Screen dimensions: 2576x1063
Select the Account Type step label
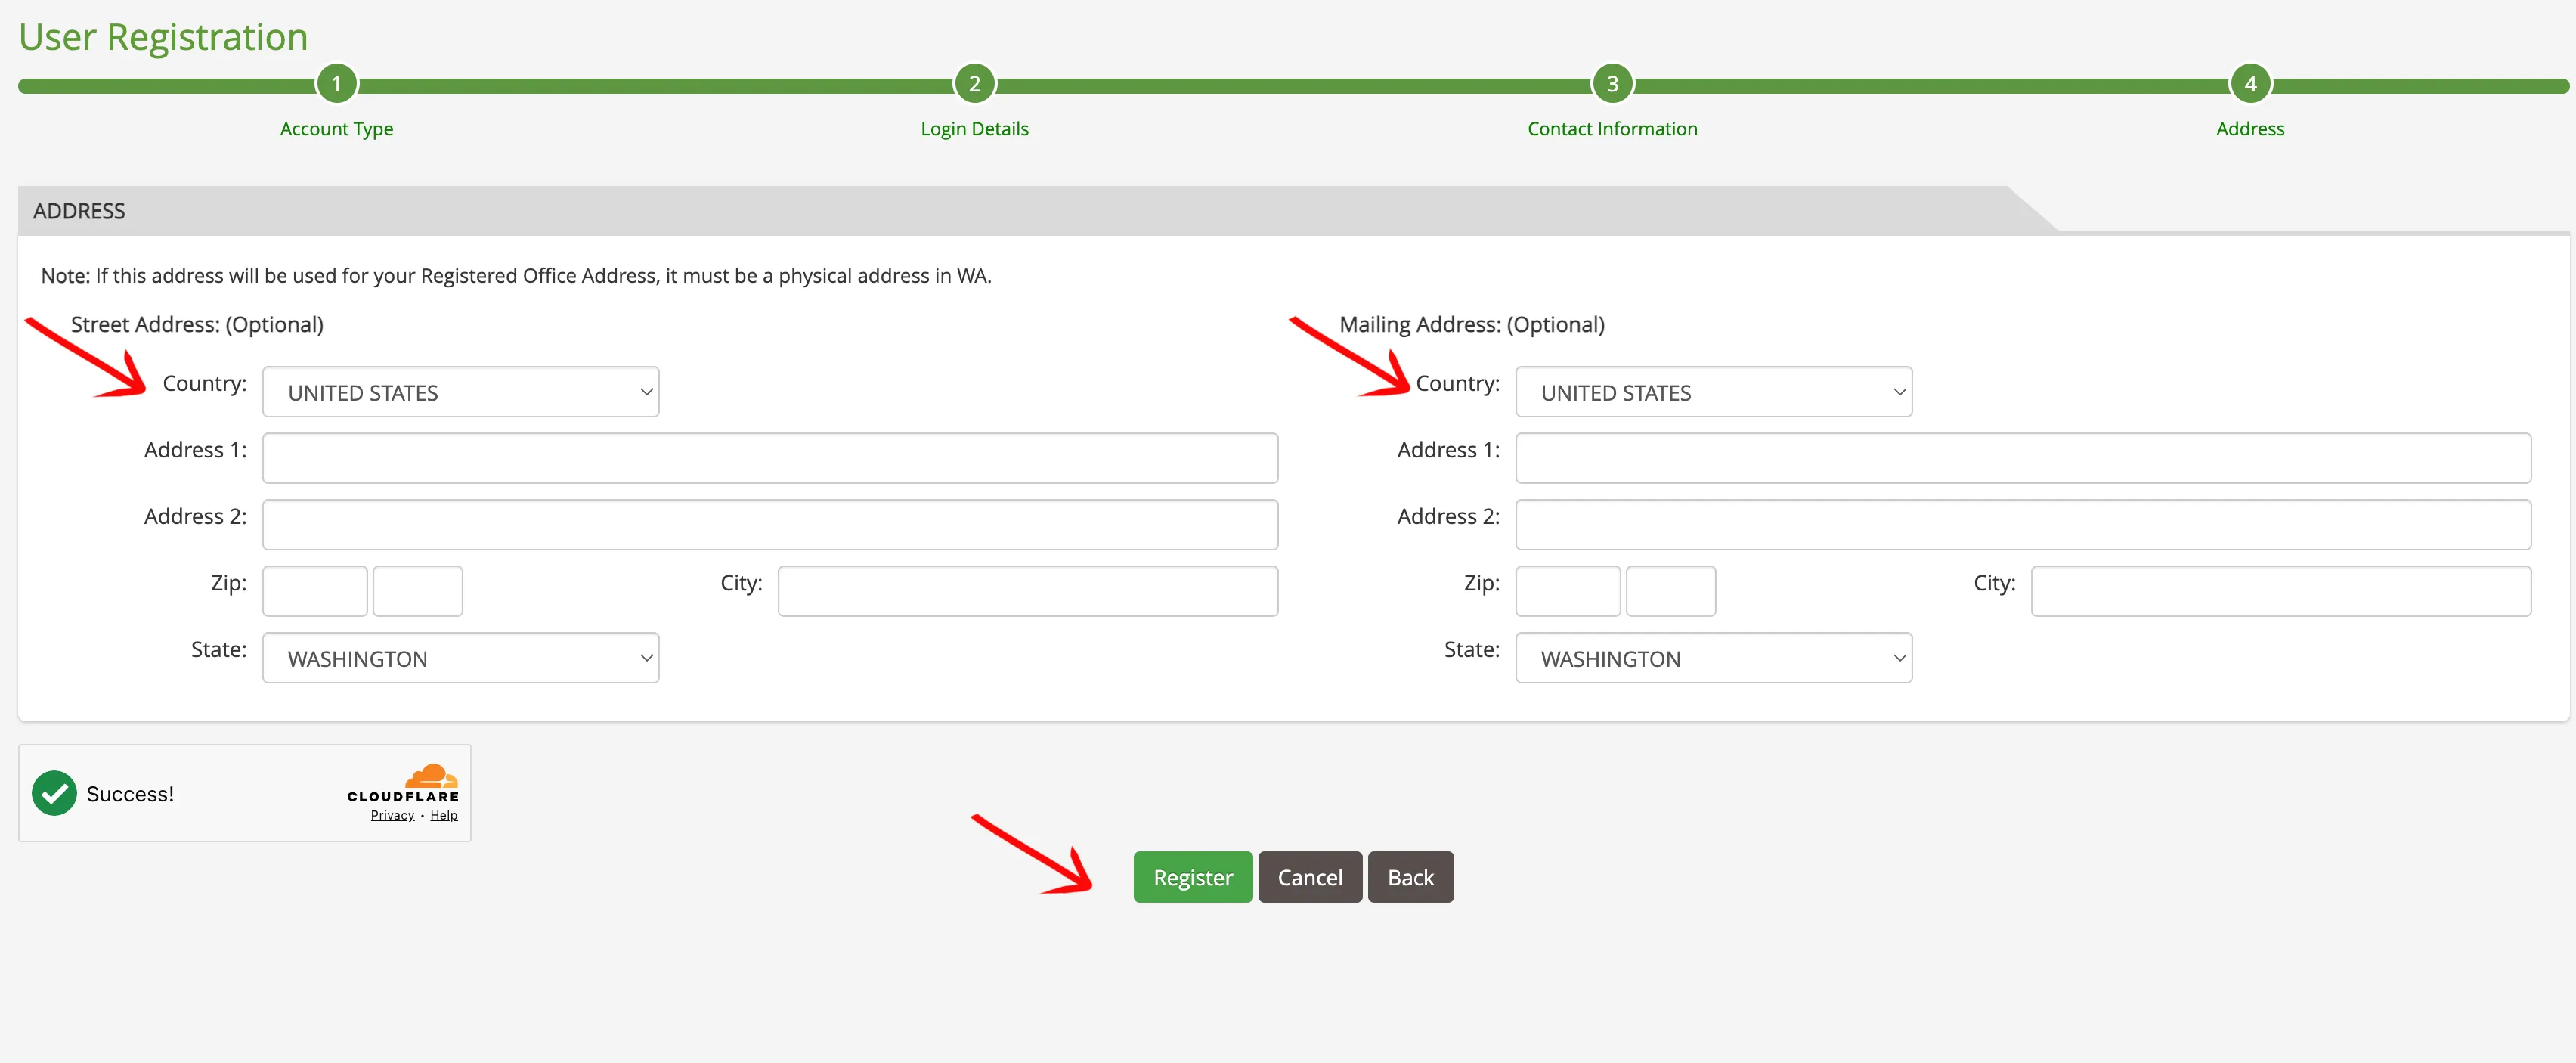pos(336,129)
